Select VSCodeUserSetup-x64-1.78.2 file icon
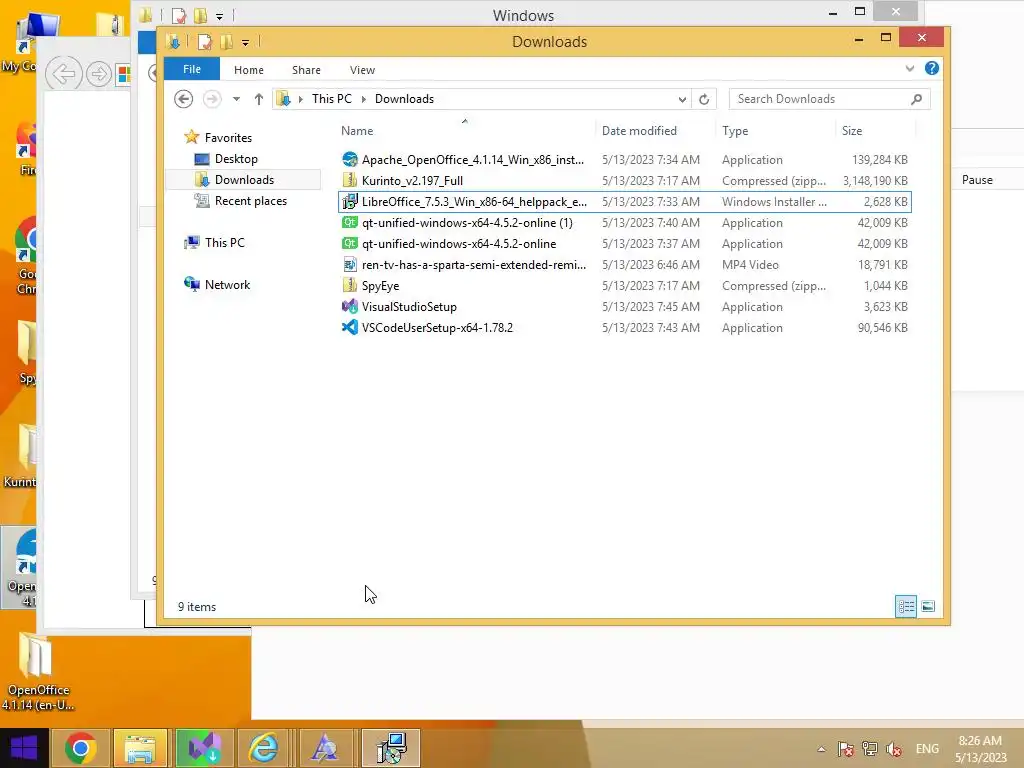This screenshot has width=1024, height=768. click(x=349, y=327)
